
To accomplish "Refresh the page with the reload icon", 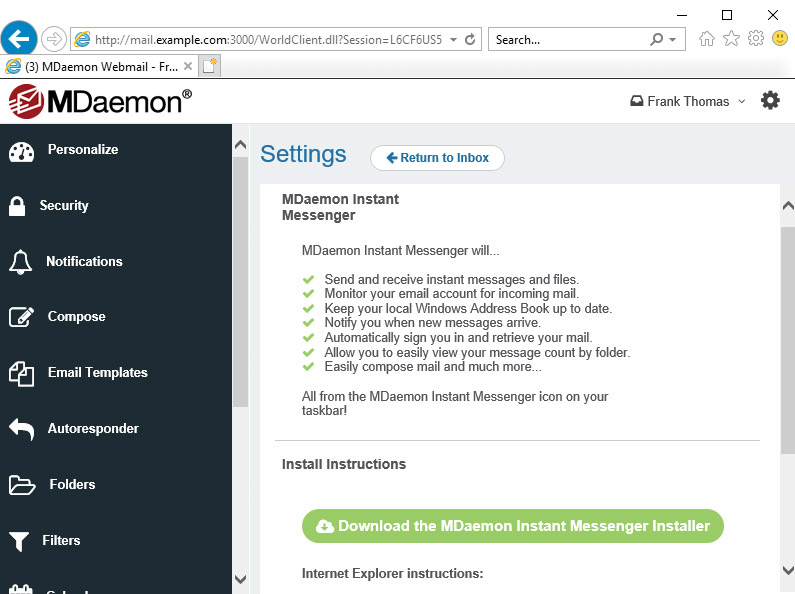I will [x=470, y=39].
